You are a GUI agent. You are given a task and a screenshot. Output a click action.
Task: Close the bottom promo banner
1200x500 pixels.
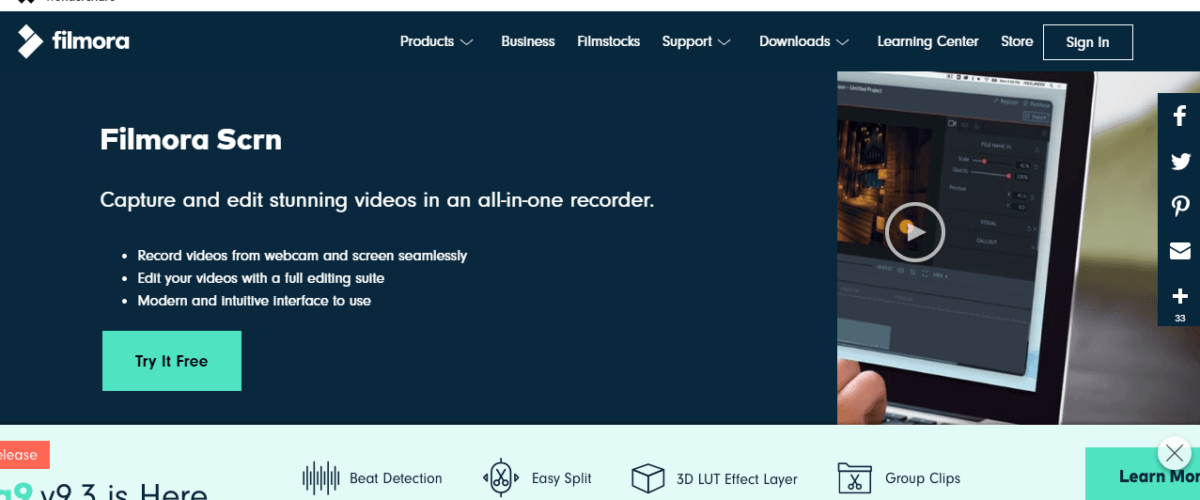point(1175,451)
